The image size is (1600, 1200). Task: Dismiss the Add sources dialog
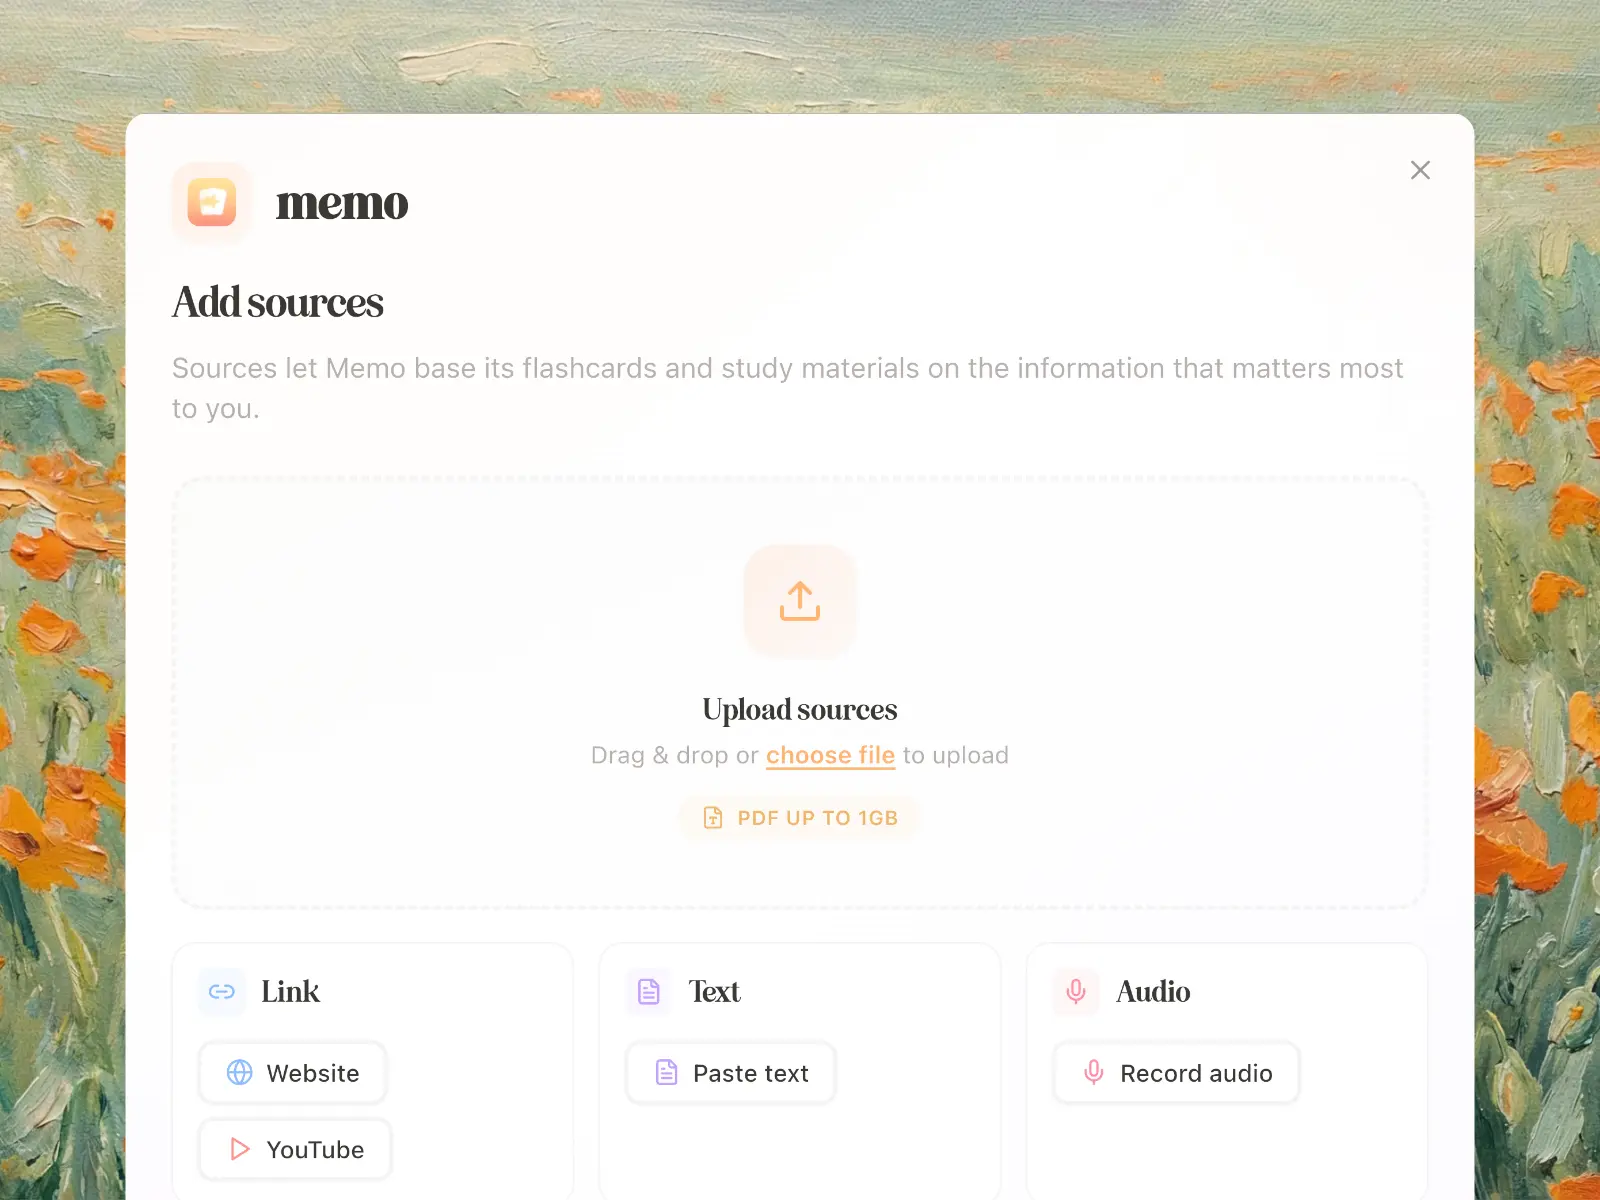pos(1420,170)
